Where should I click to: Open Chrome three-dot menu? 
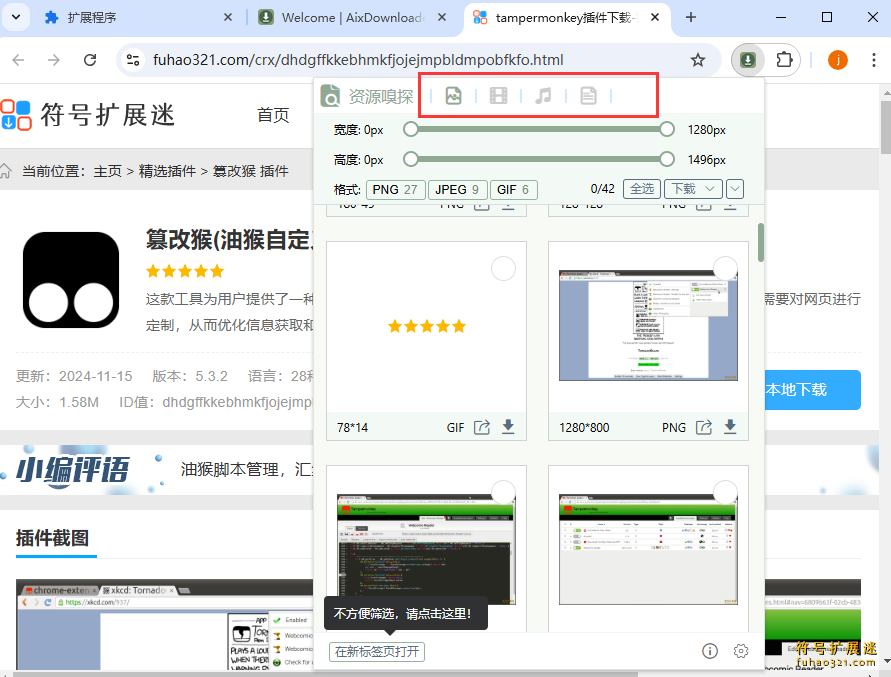(873, 60)
